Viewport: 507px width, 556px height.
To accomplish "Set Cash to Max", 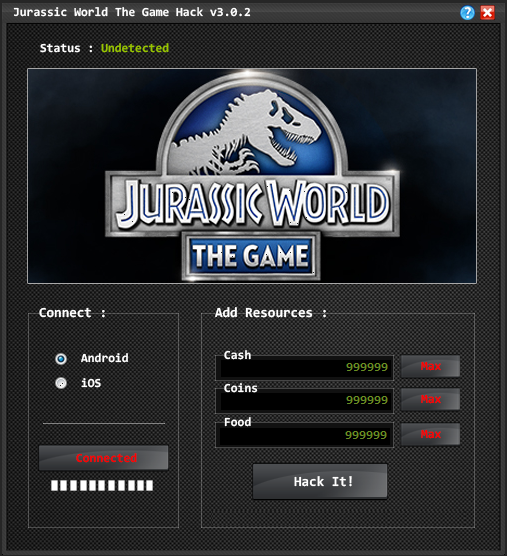I will pos(430,366).
